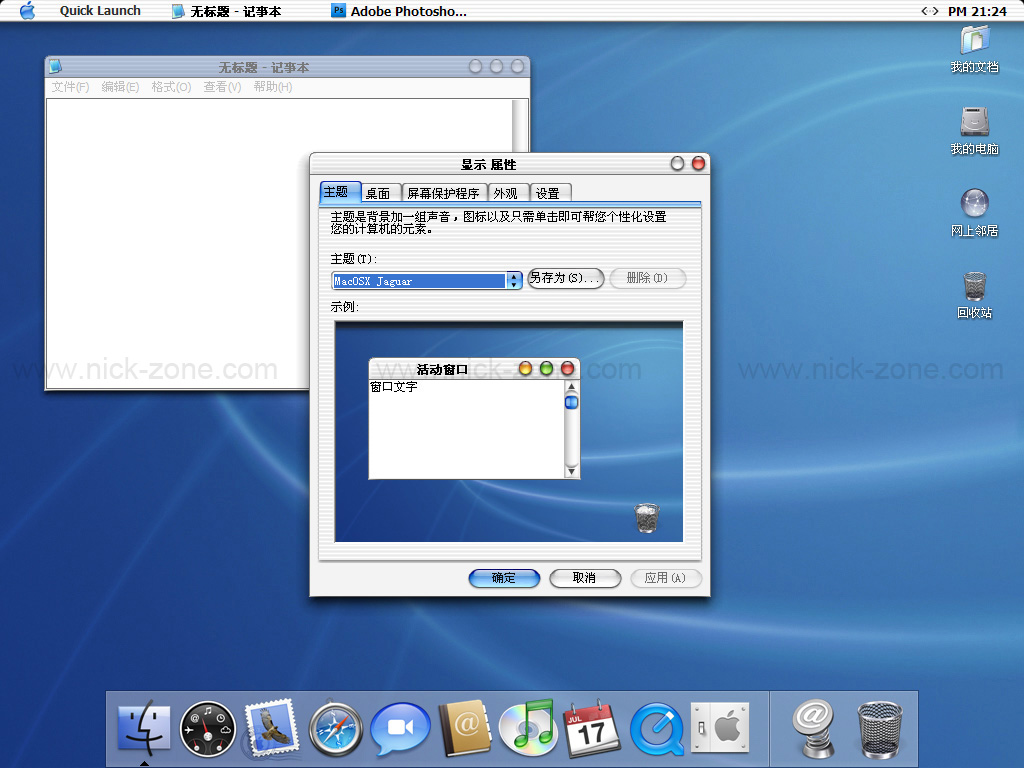This screenshot has height=768, width=1024.
Task: Click the 删除(D) button
Action: (647, 278)
